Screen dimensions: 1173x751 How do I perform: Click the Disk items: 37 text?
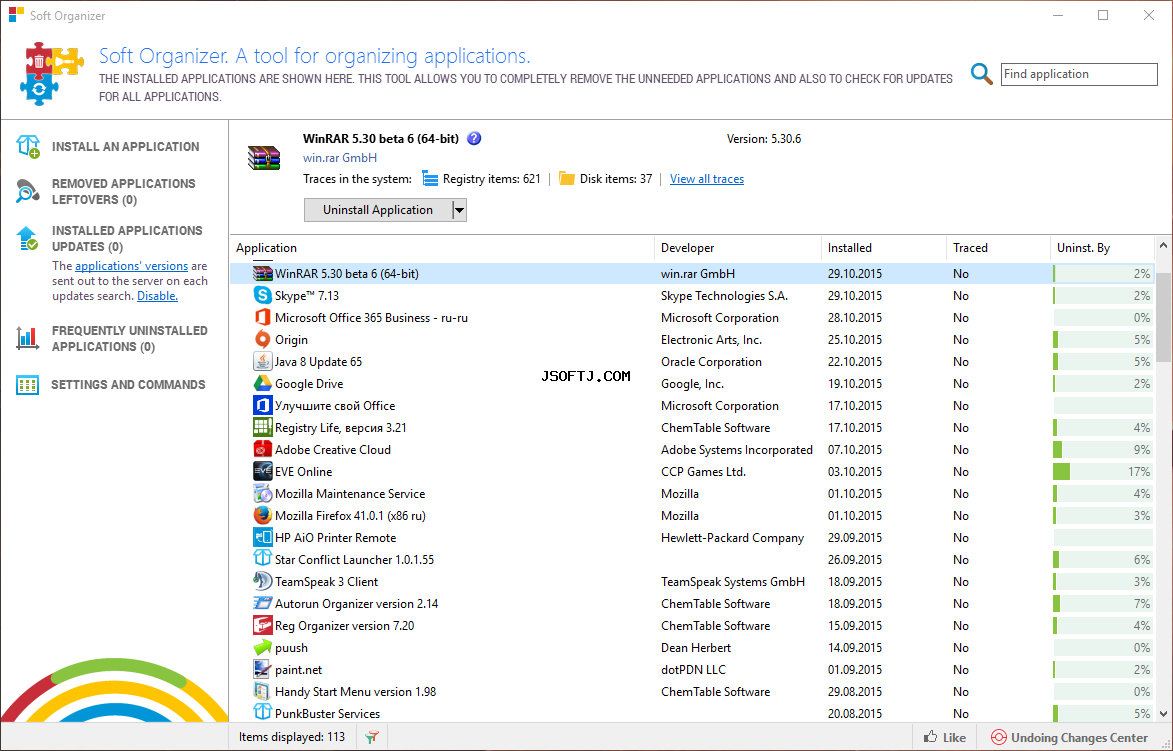tap(616, 179)
